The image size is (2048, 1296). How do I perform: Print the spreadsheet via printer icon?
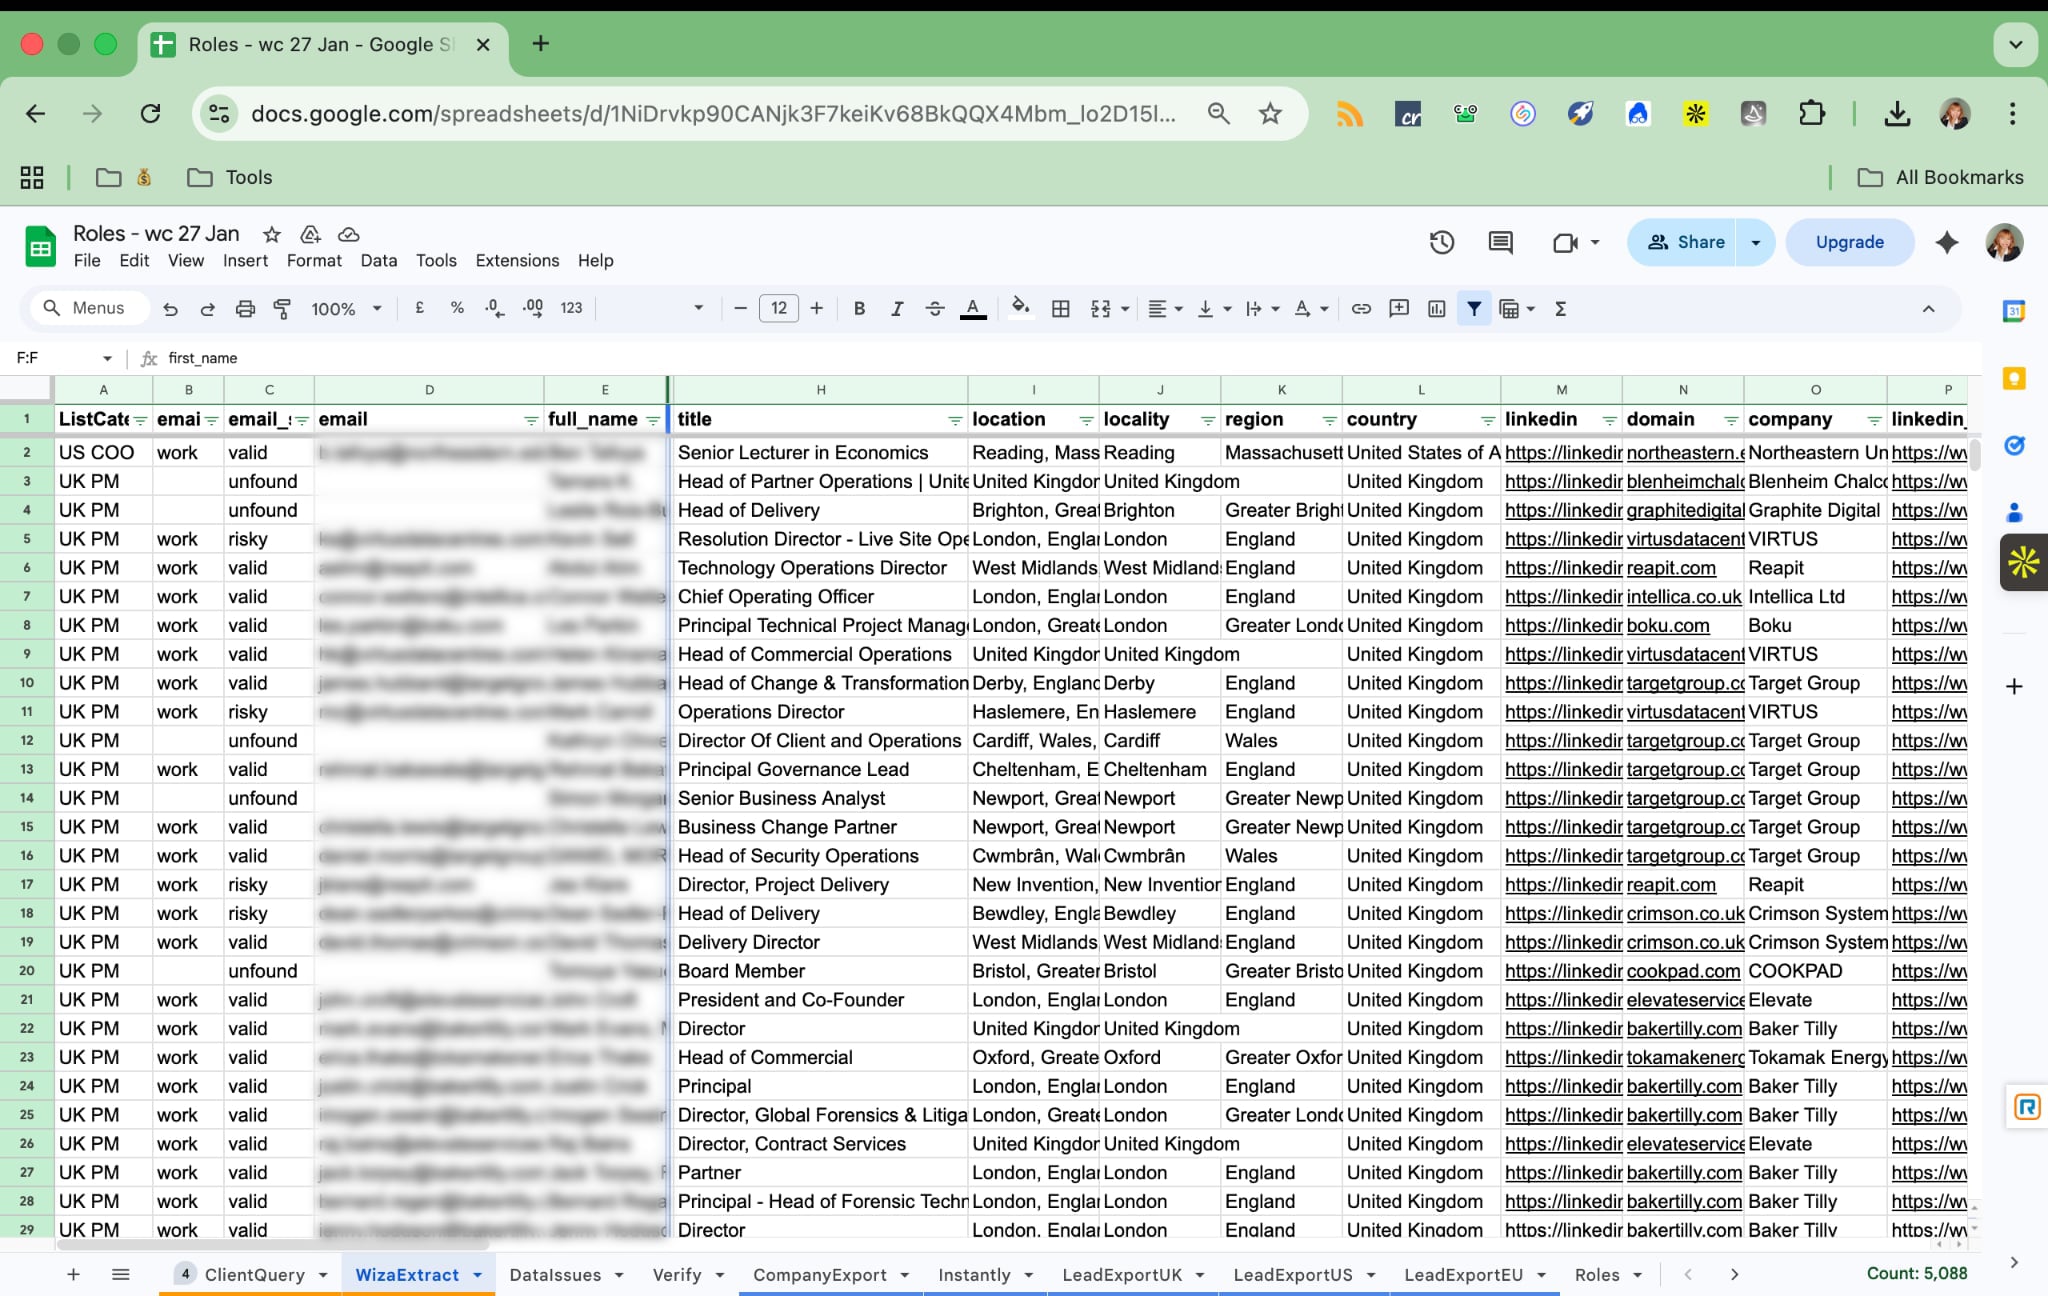[x=245, y=309]
